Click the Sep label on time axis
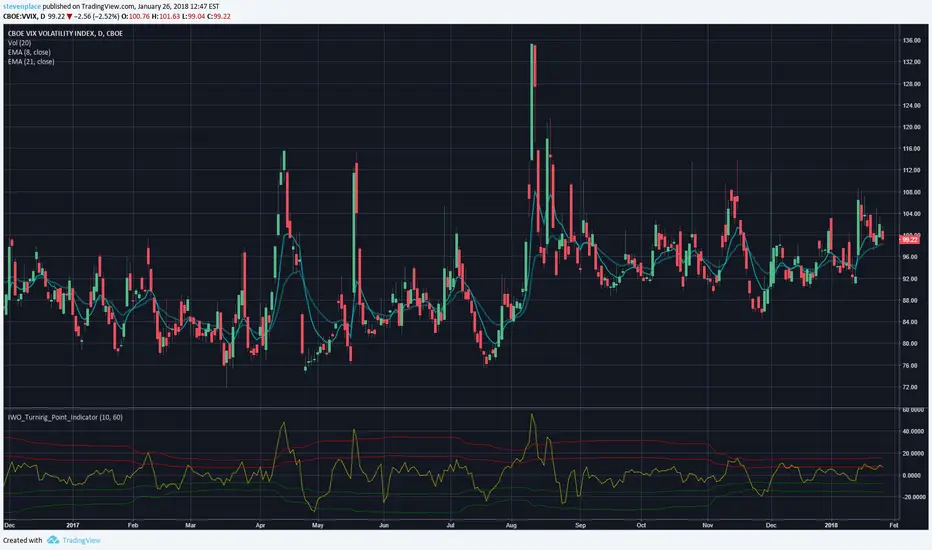This screenshot has width=932, height=550. point(580,525)
